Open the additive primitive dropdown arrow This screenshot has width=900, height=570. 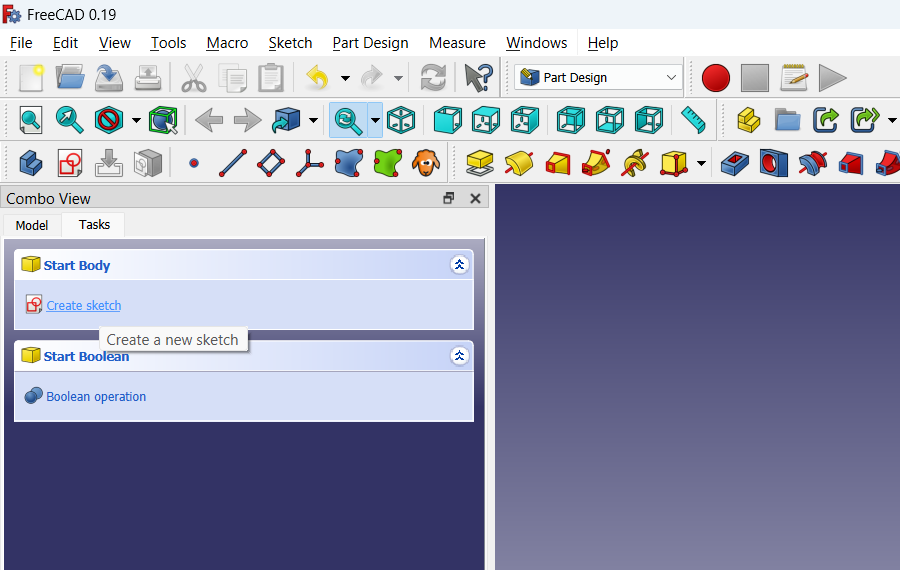701,164
